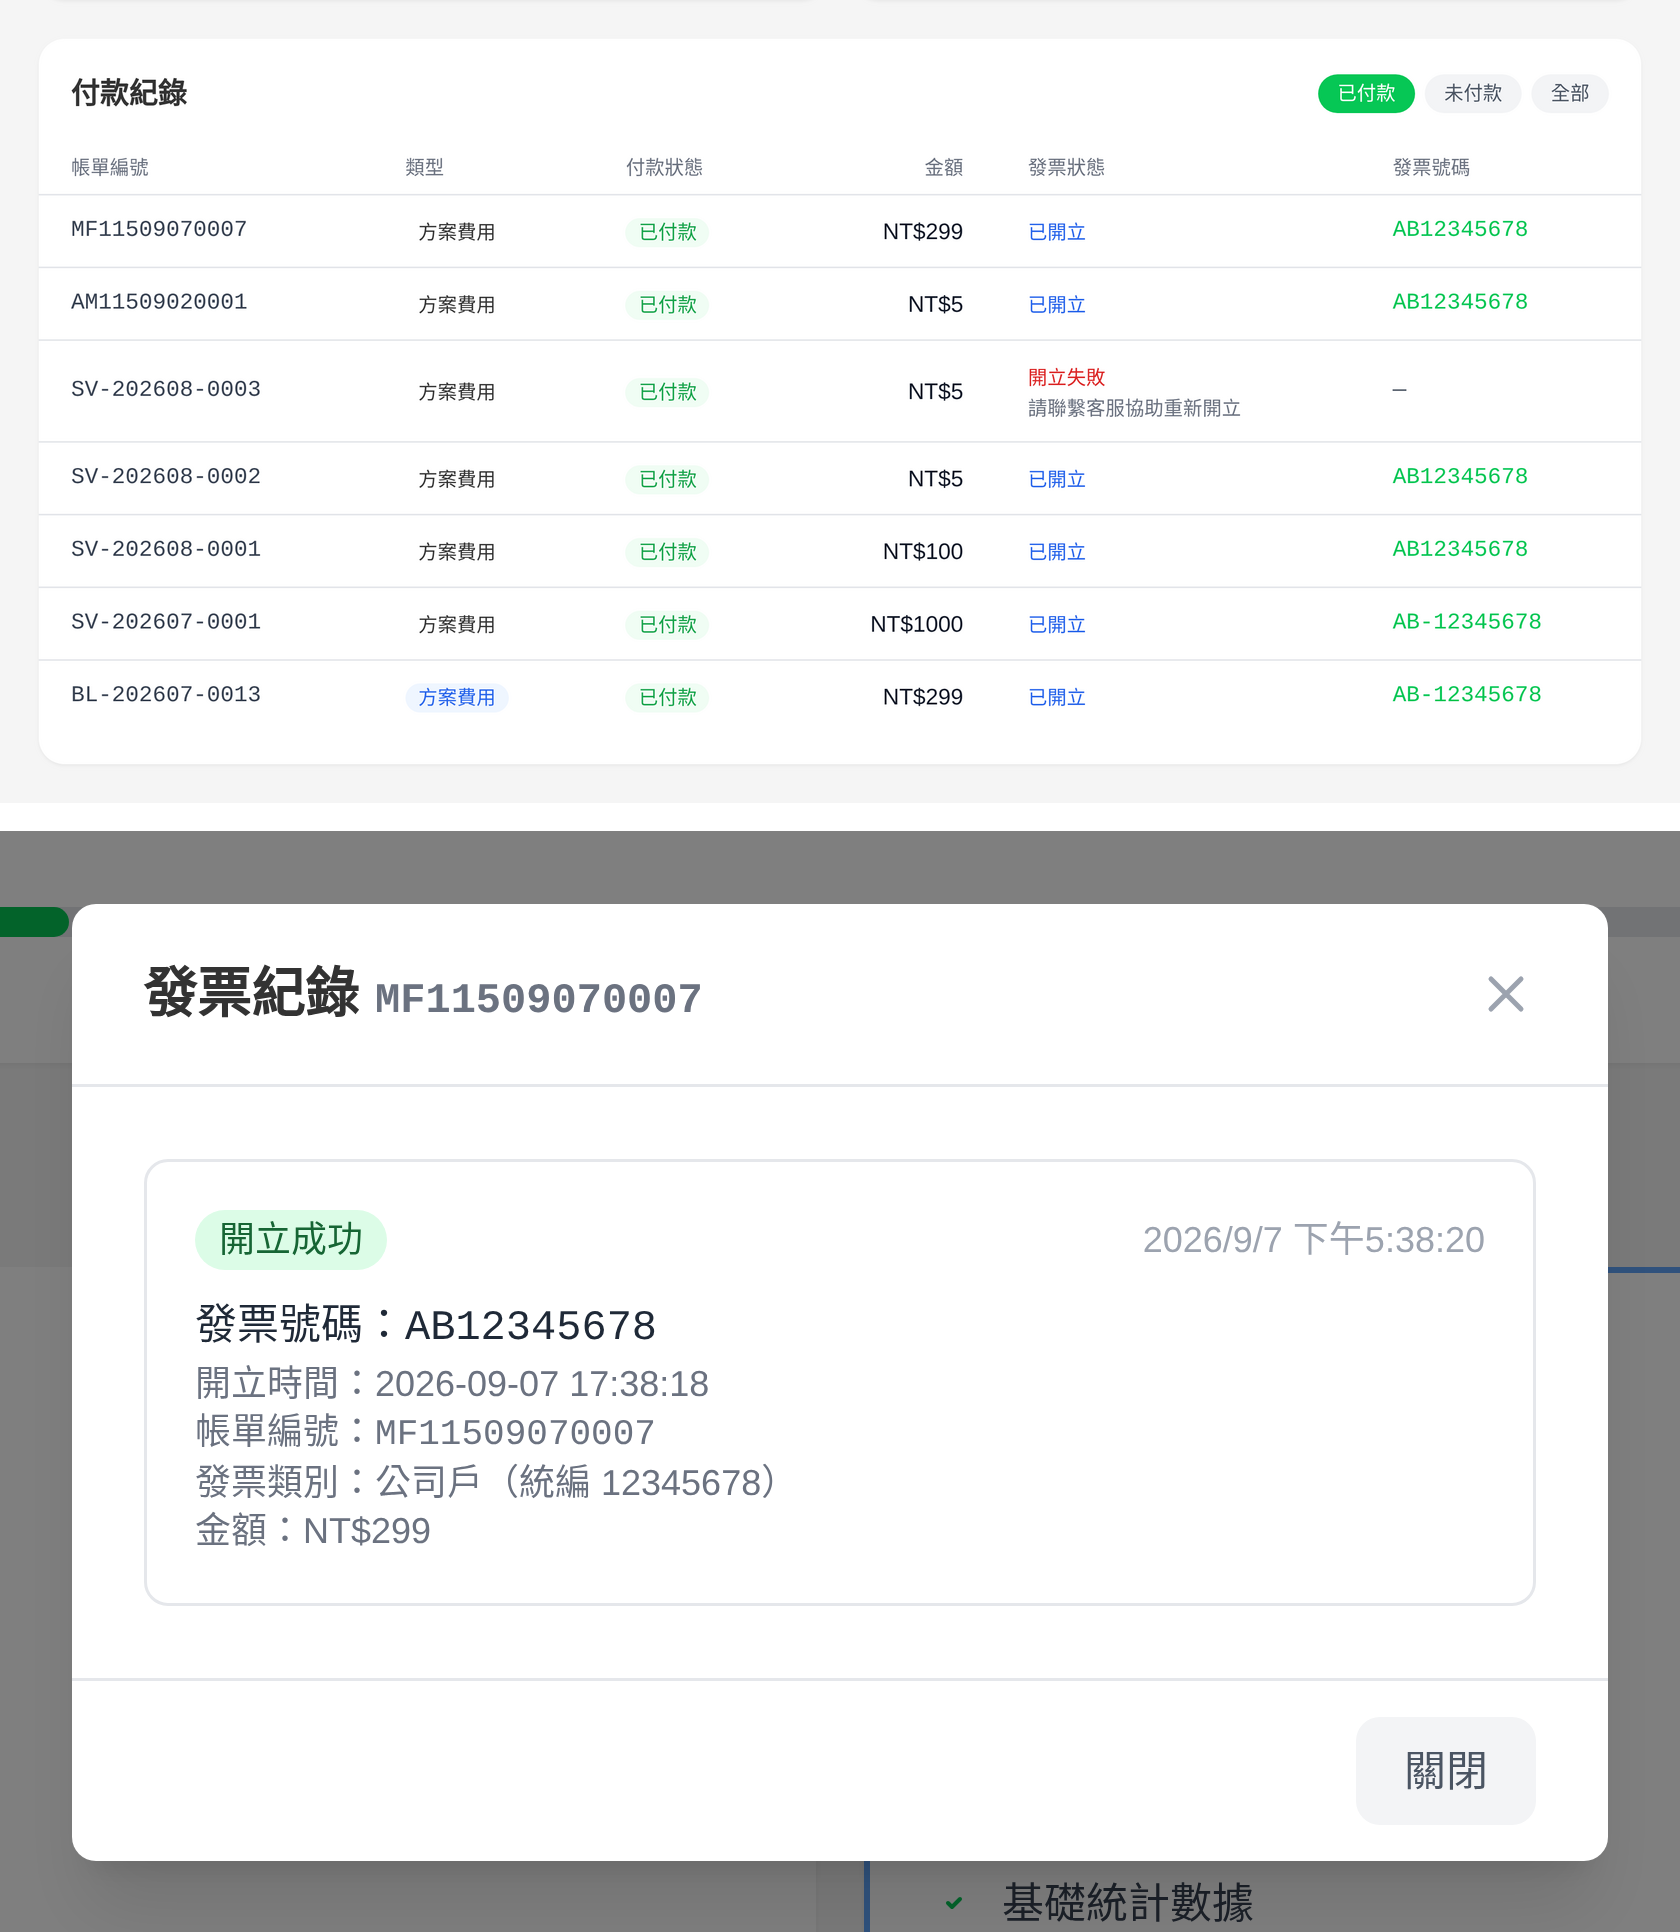Open 已開立 link for BL-202607-0013
The image size is (1680, 1932).
coord(1057,698)
